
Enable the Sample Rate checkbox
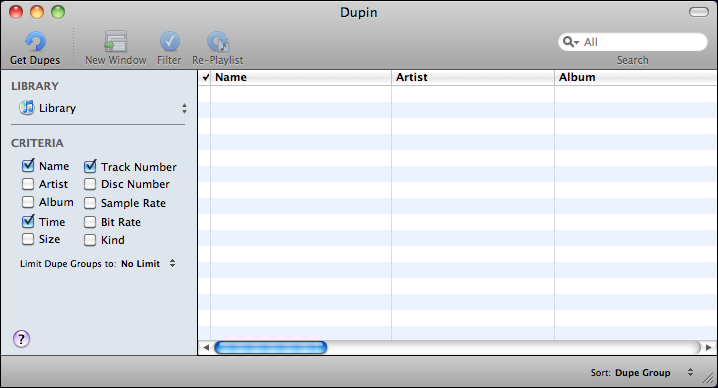90,203
